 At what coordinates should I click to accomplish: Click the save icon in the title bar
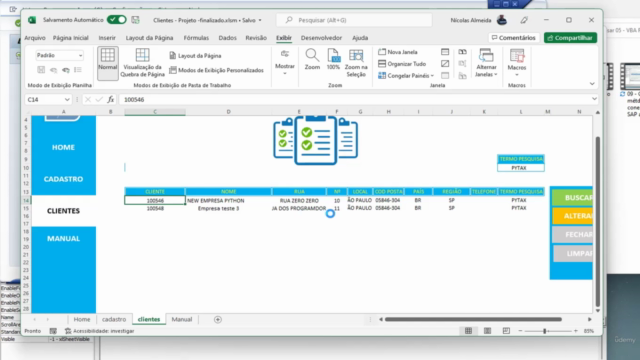click(136, 20)
